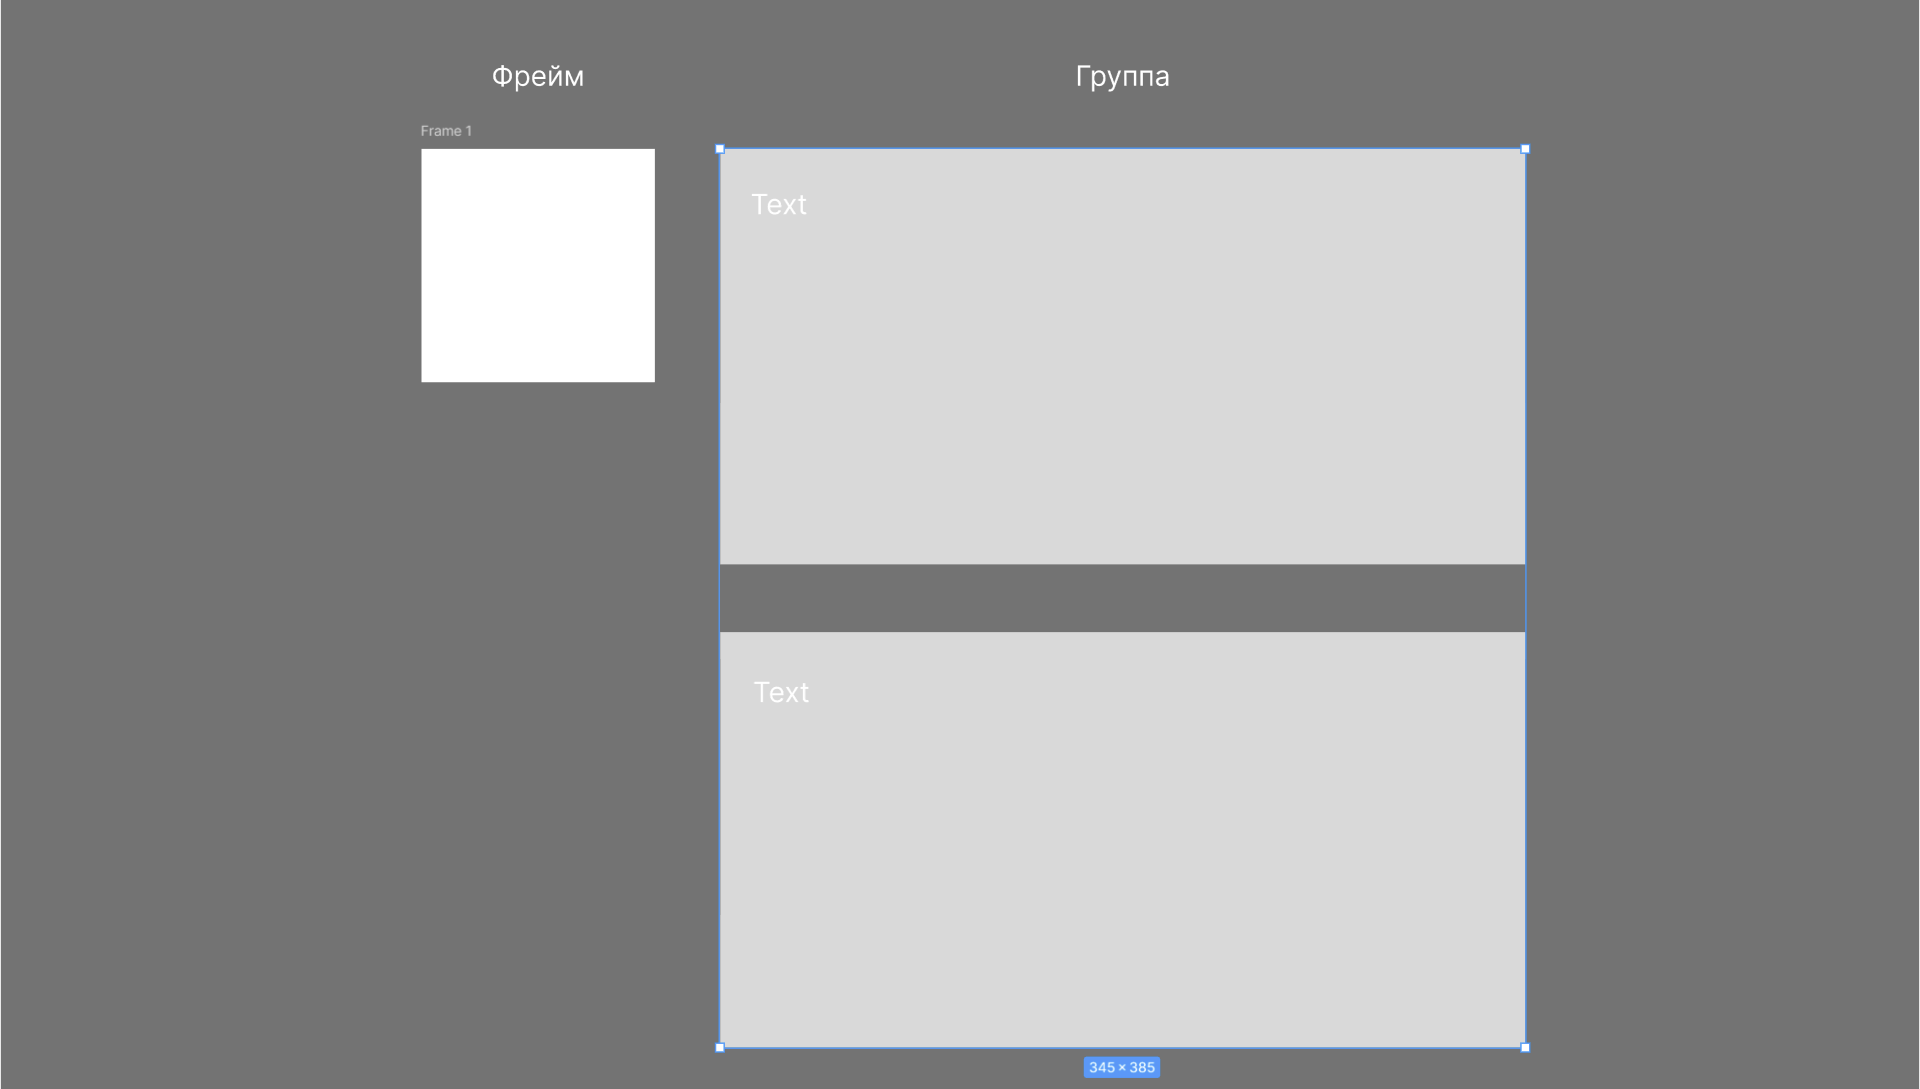Click empty canvas left of Frame 1
1920x1089 pixels.
tap(210, 266)
